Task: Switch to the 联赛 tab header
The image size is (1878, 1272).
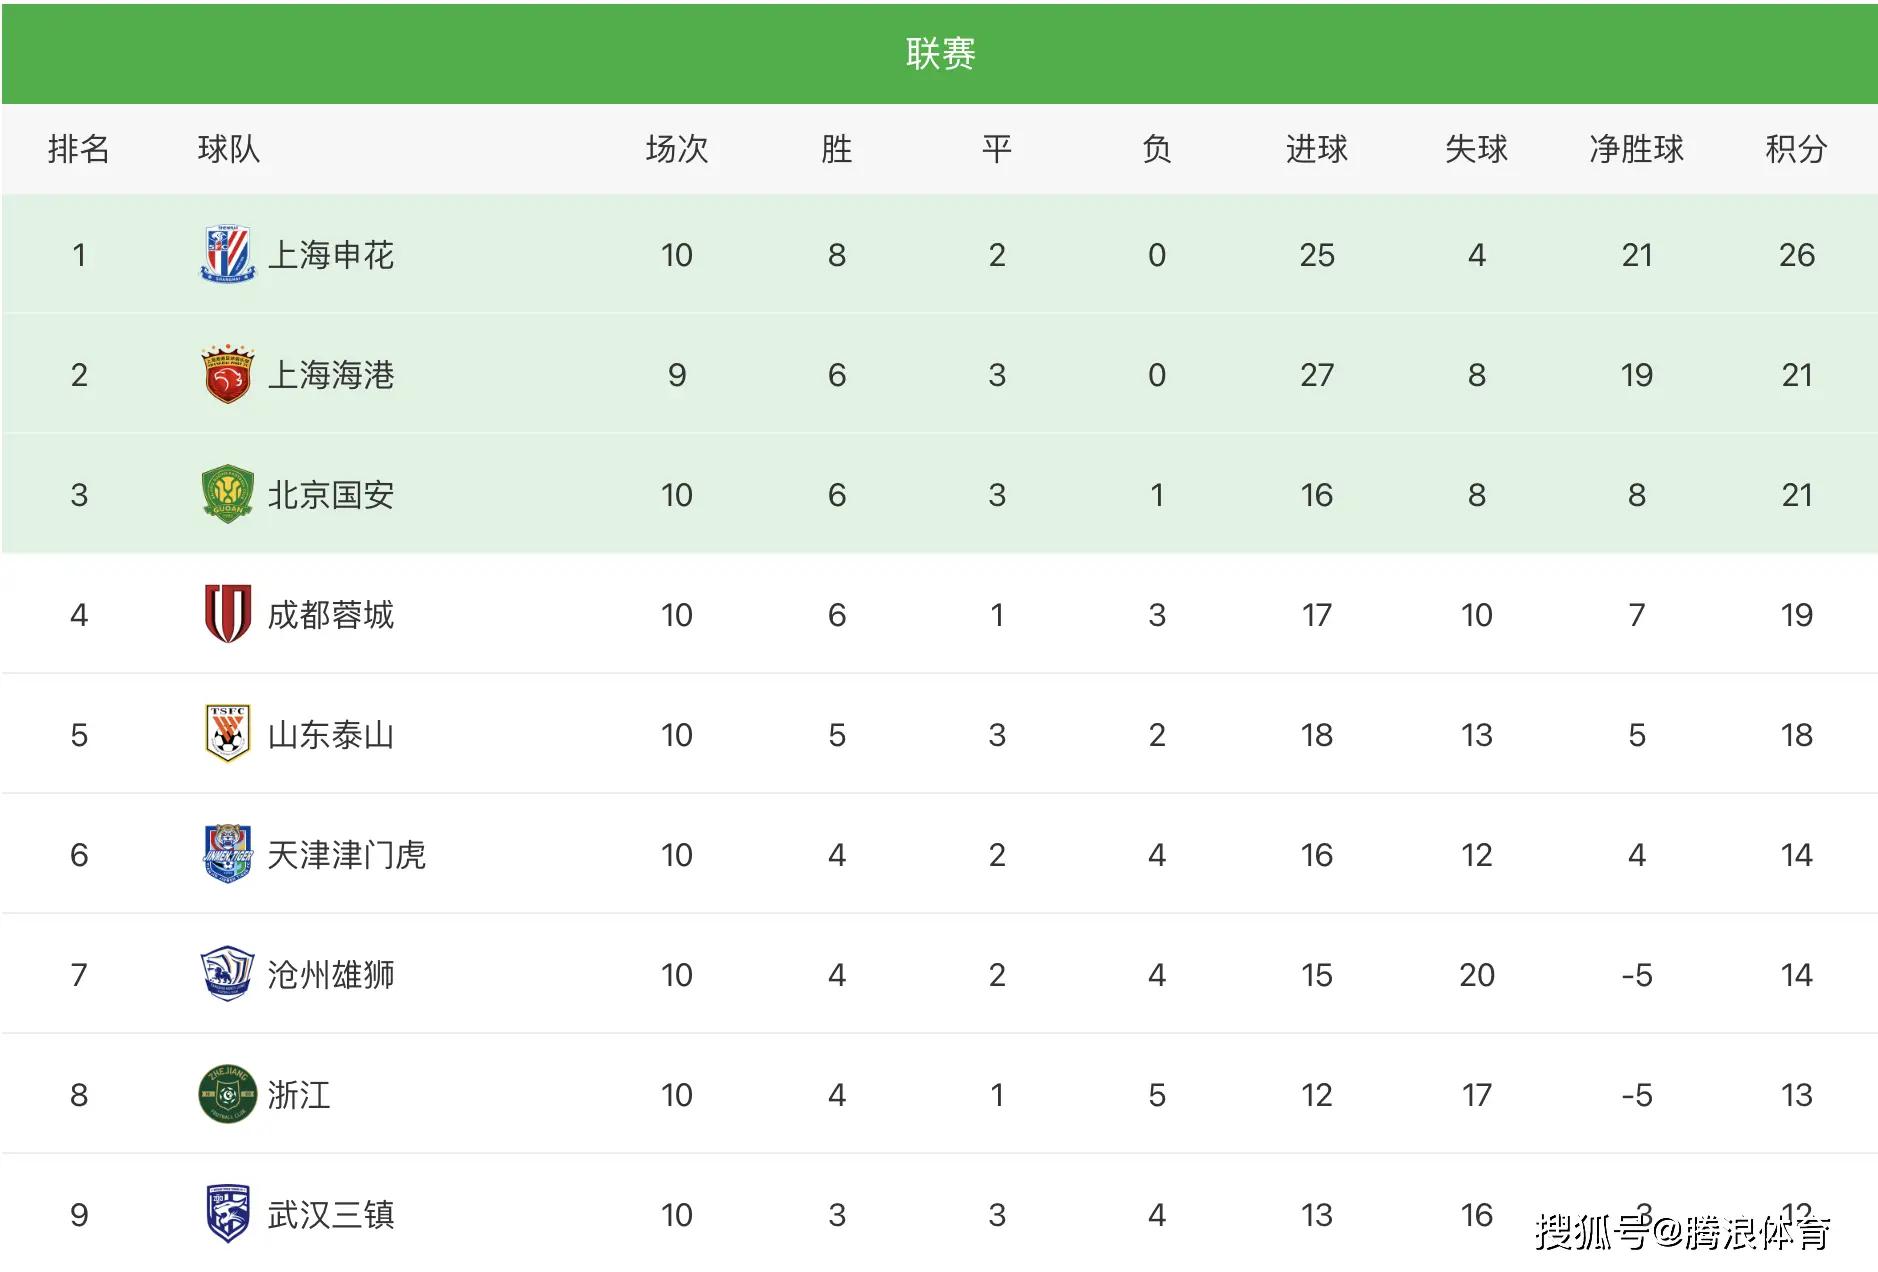Action: pyautogui.click(x=940, y=53)
